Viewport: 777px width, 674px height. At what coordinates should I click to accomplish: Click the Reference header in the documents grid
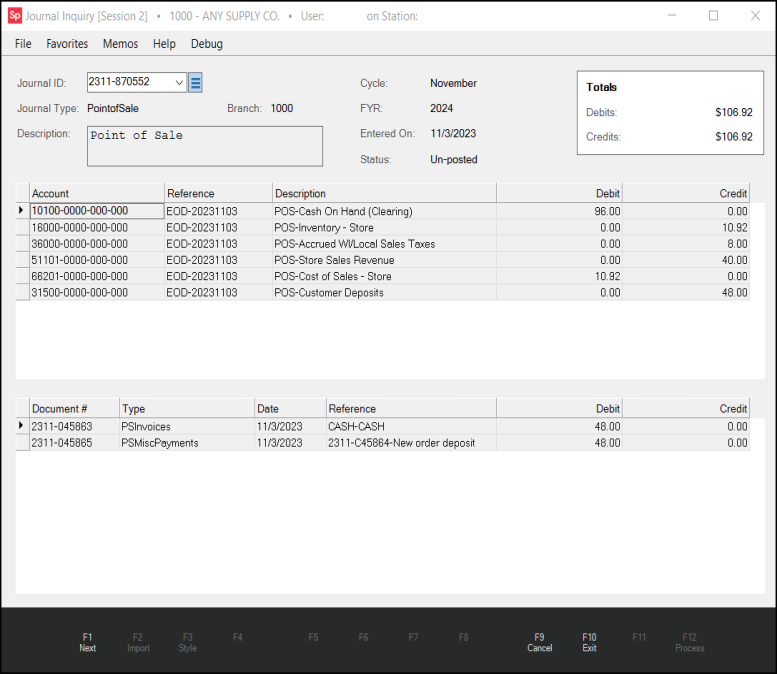coord(411,408)
